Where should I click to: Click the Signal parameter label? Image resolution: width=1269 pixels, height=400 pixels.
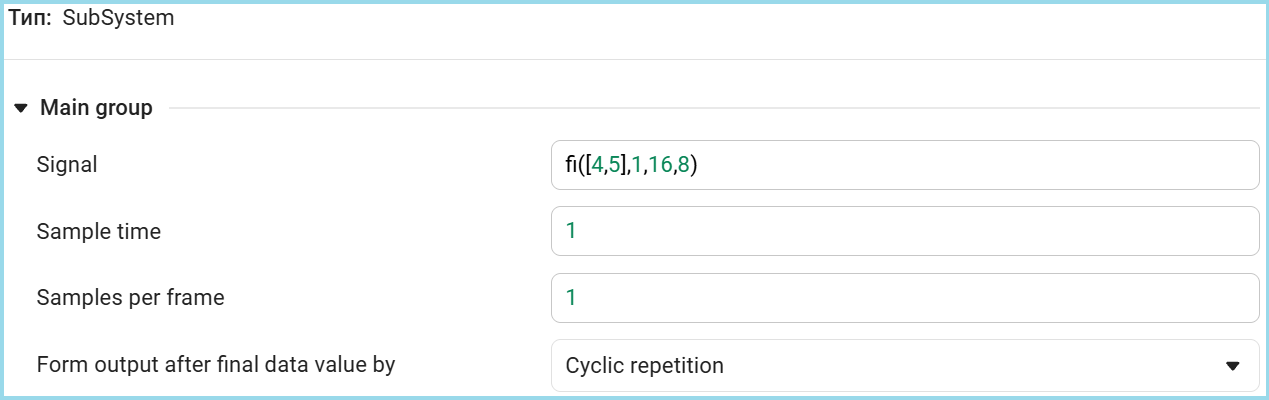[x=67, y=165]
